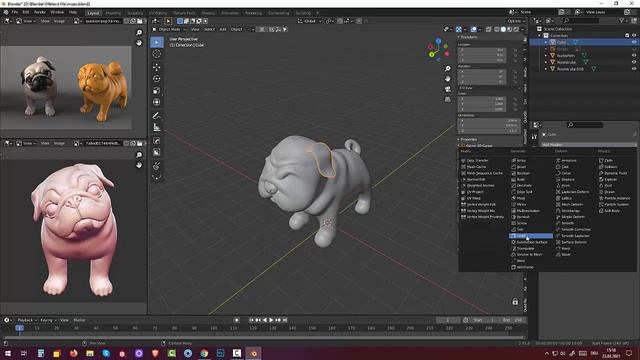Enable rendered viewport shading
Image resolution: width=640 pixels, height=360 pixels.
(516, 29)
